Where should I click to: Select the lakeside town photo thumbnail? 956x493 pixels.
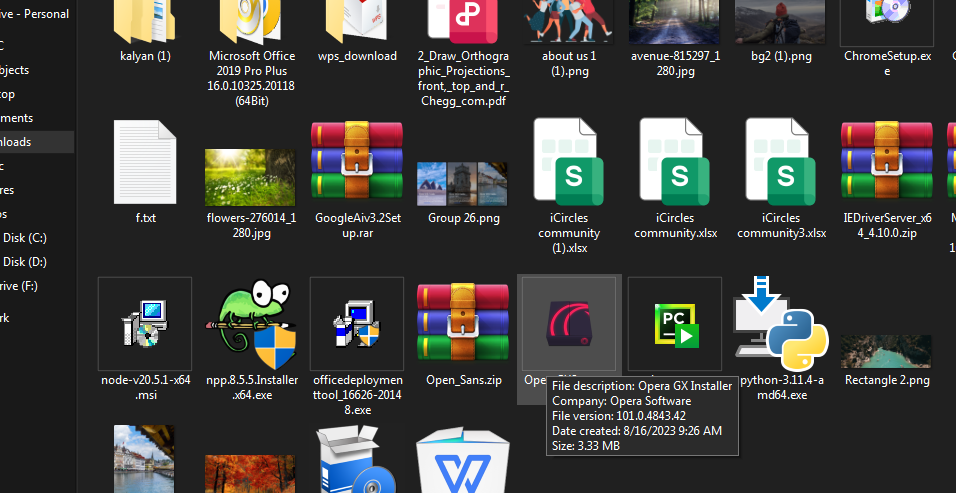[144, 459]
